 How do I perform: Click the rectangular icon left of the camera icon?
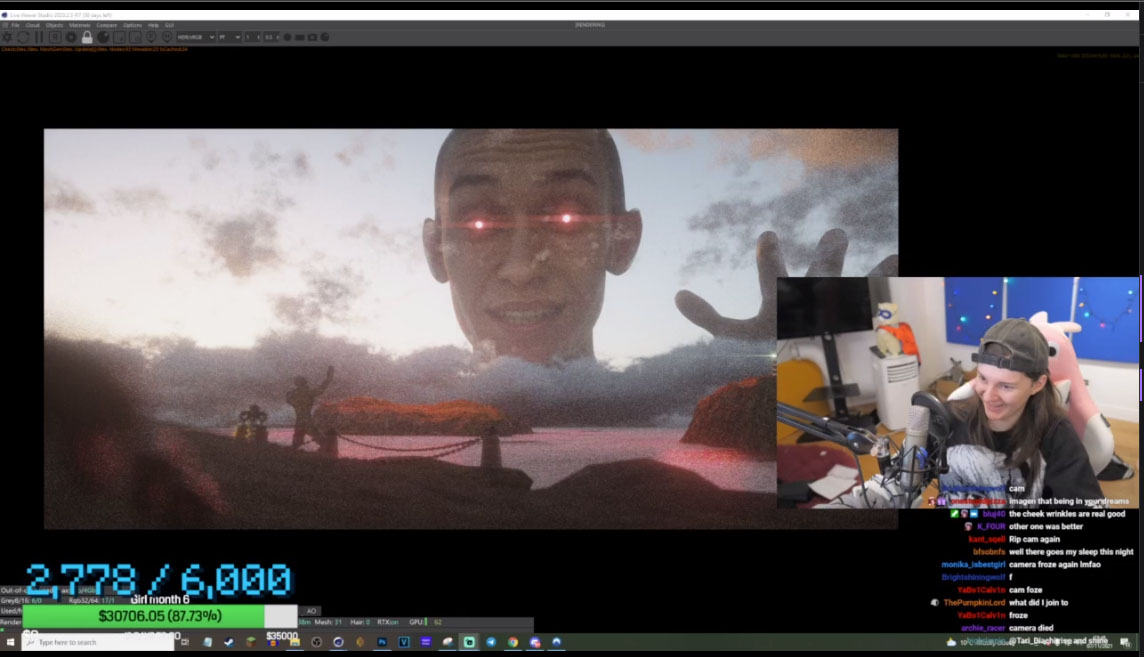click(x=300, y=37)
